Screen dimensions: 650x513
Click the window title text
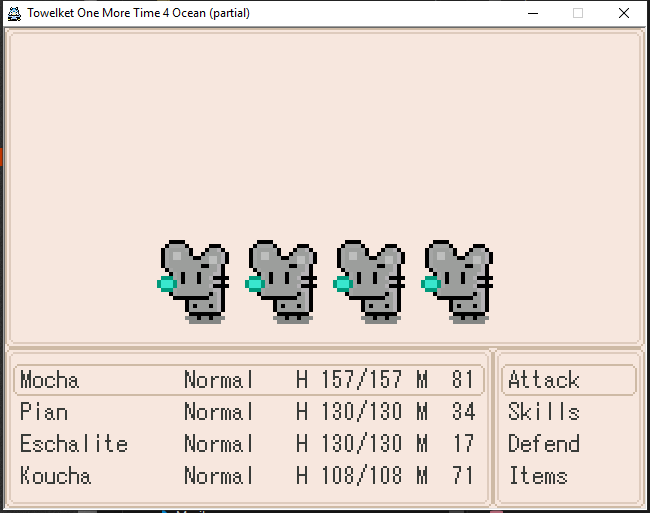pos(138,13)
